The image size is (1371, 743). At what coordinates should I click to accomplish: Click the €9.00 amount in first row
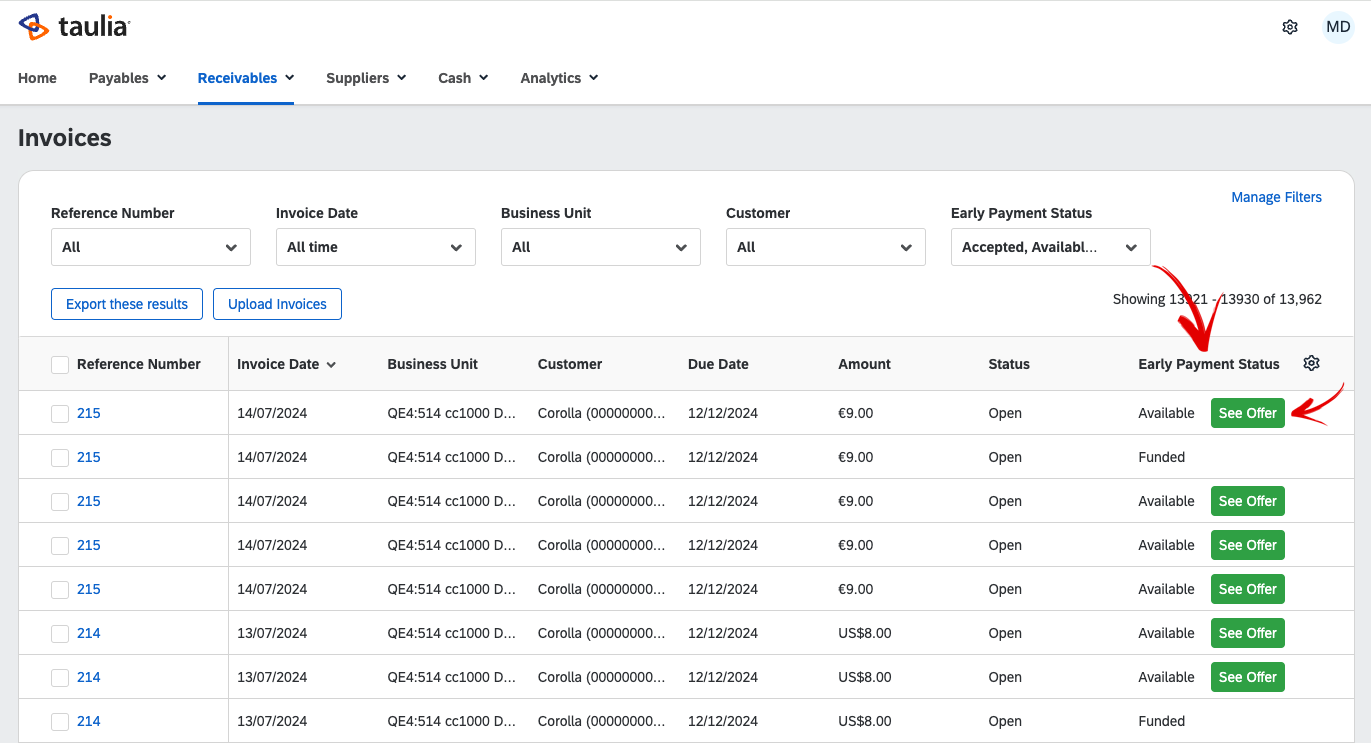[856, 413]
